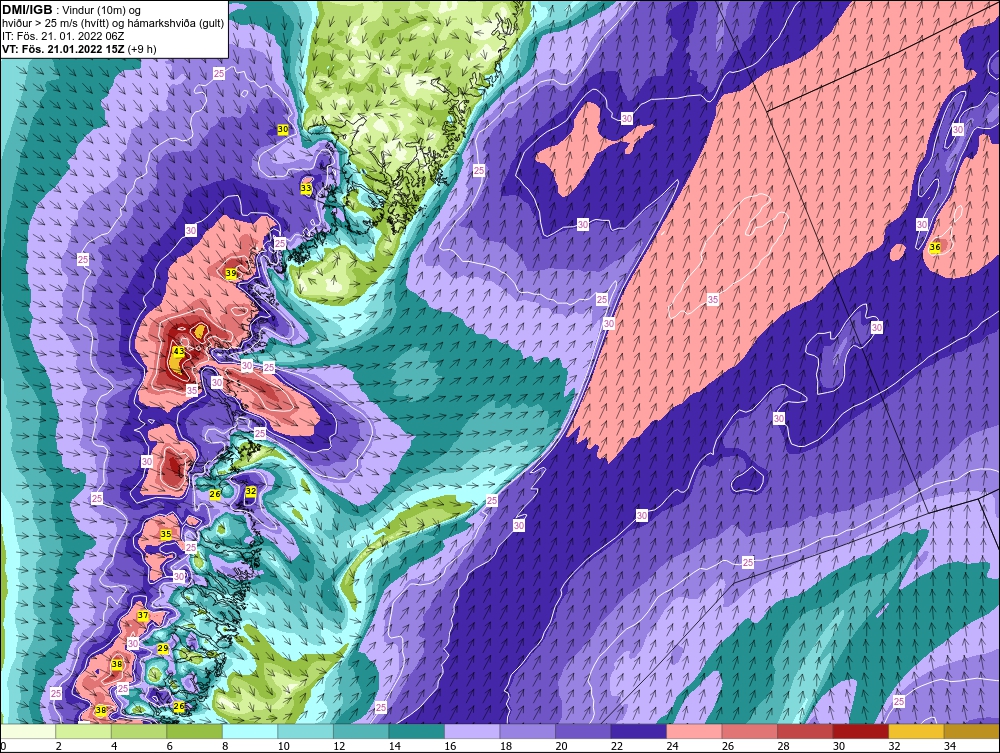This screenshot has height=753, width=1000.
Task: Click the 'hámarkshviða (gult)' legend description line
Action: click(x=113, y=24)
